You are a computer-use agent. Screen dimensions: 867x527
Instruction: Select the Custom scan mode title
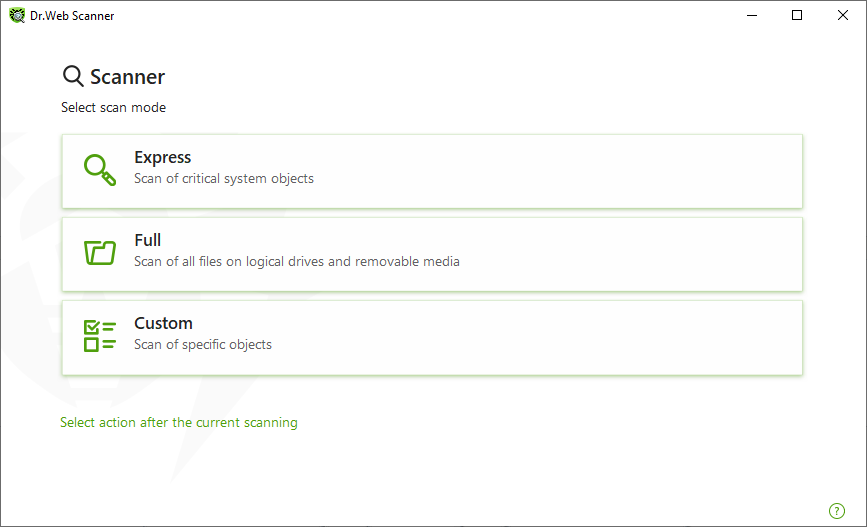point(163,324)
